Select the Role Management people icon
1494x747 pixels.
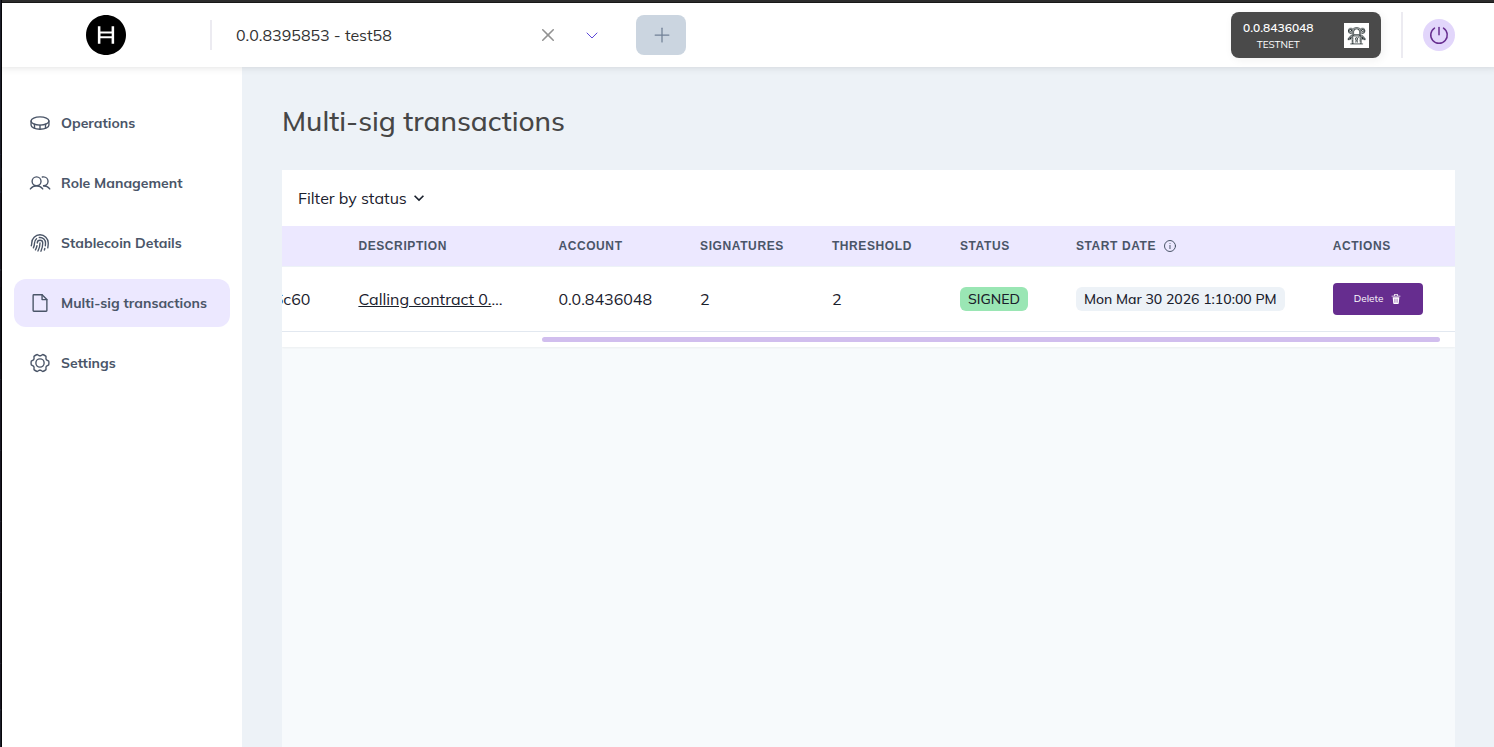[40, 183]
